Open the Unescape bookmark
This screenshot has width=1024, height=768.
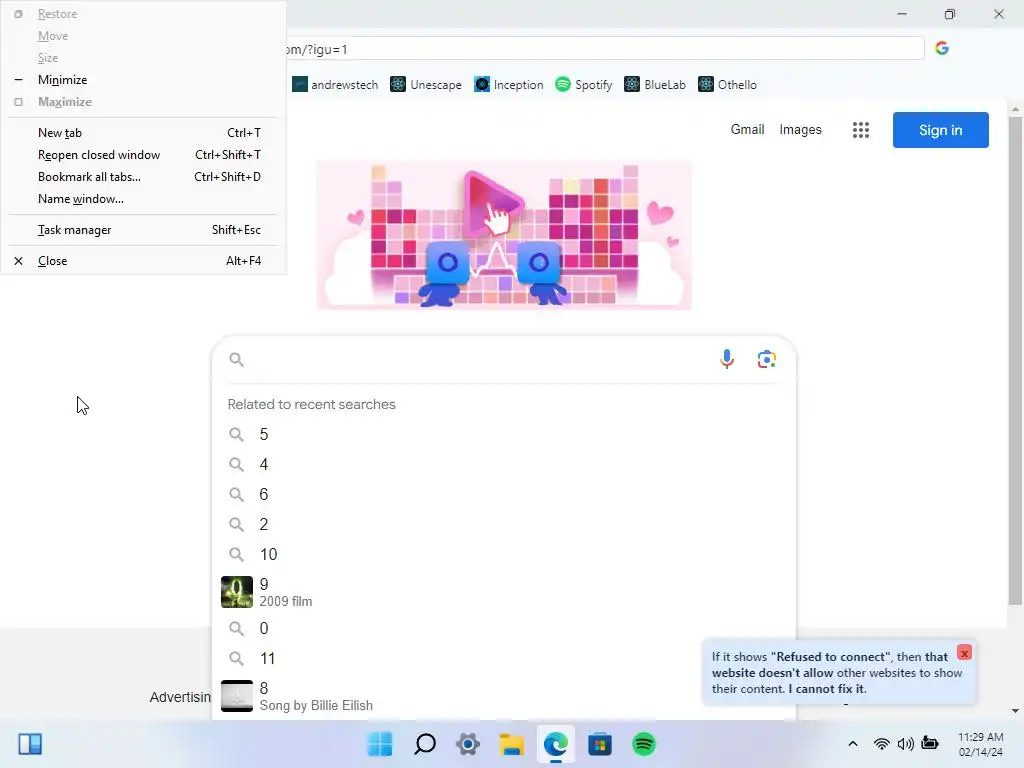click(426, 84)
